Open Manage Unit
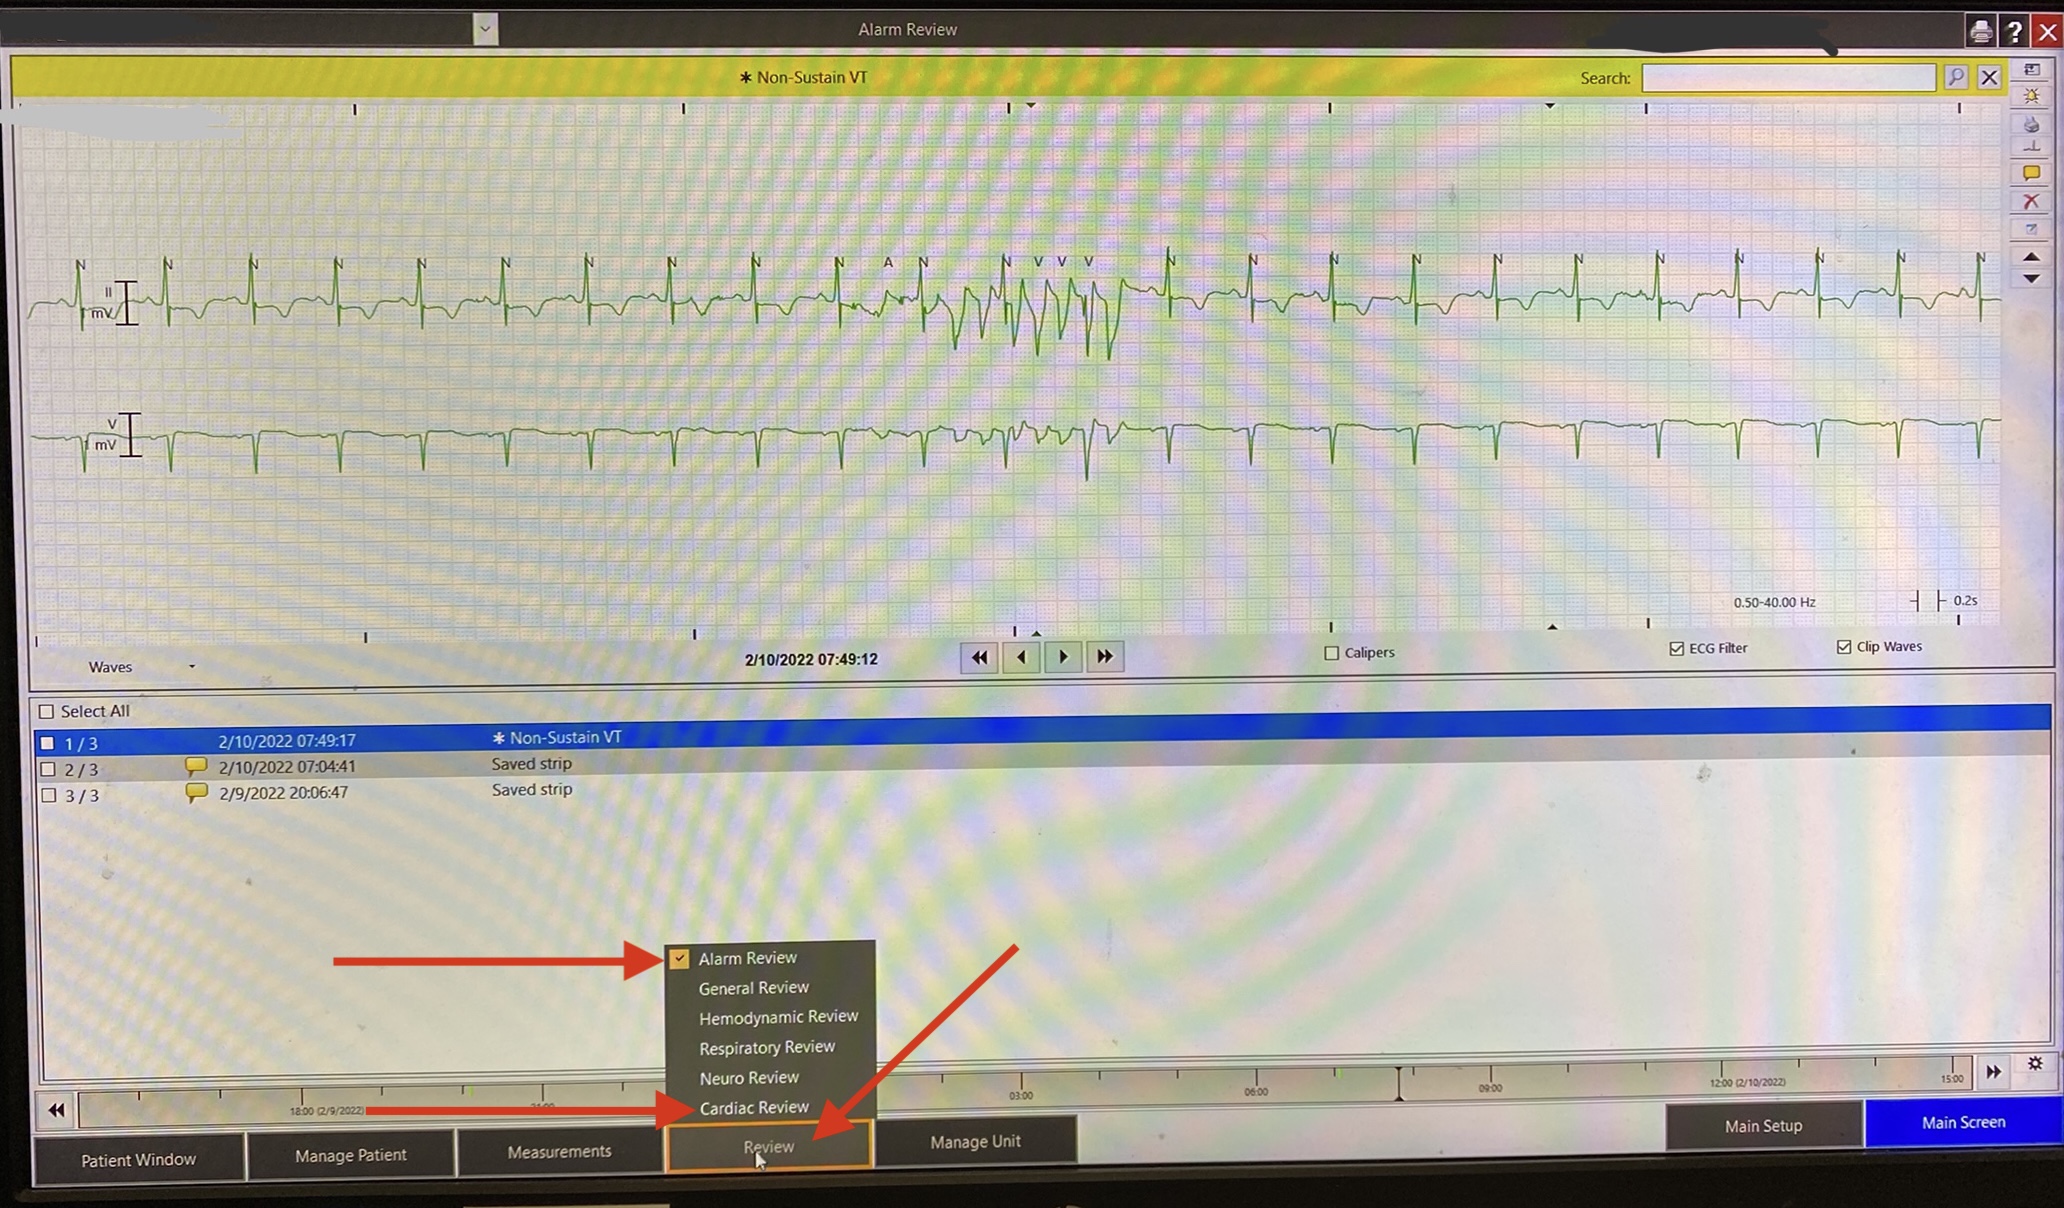Screen dimensions: 2064x1208 click(975, 1141)
